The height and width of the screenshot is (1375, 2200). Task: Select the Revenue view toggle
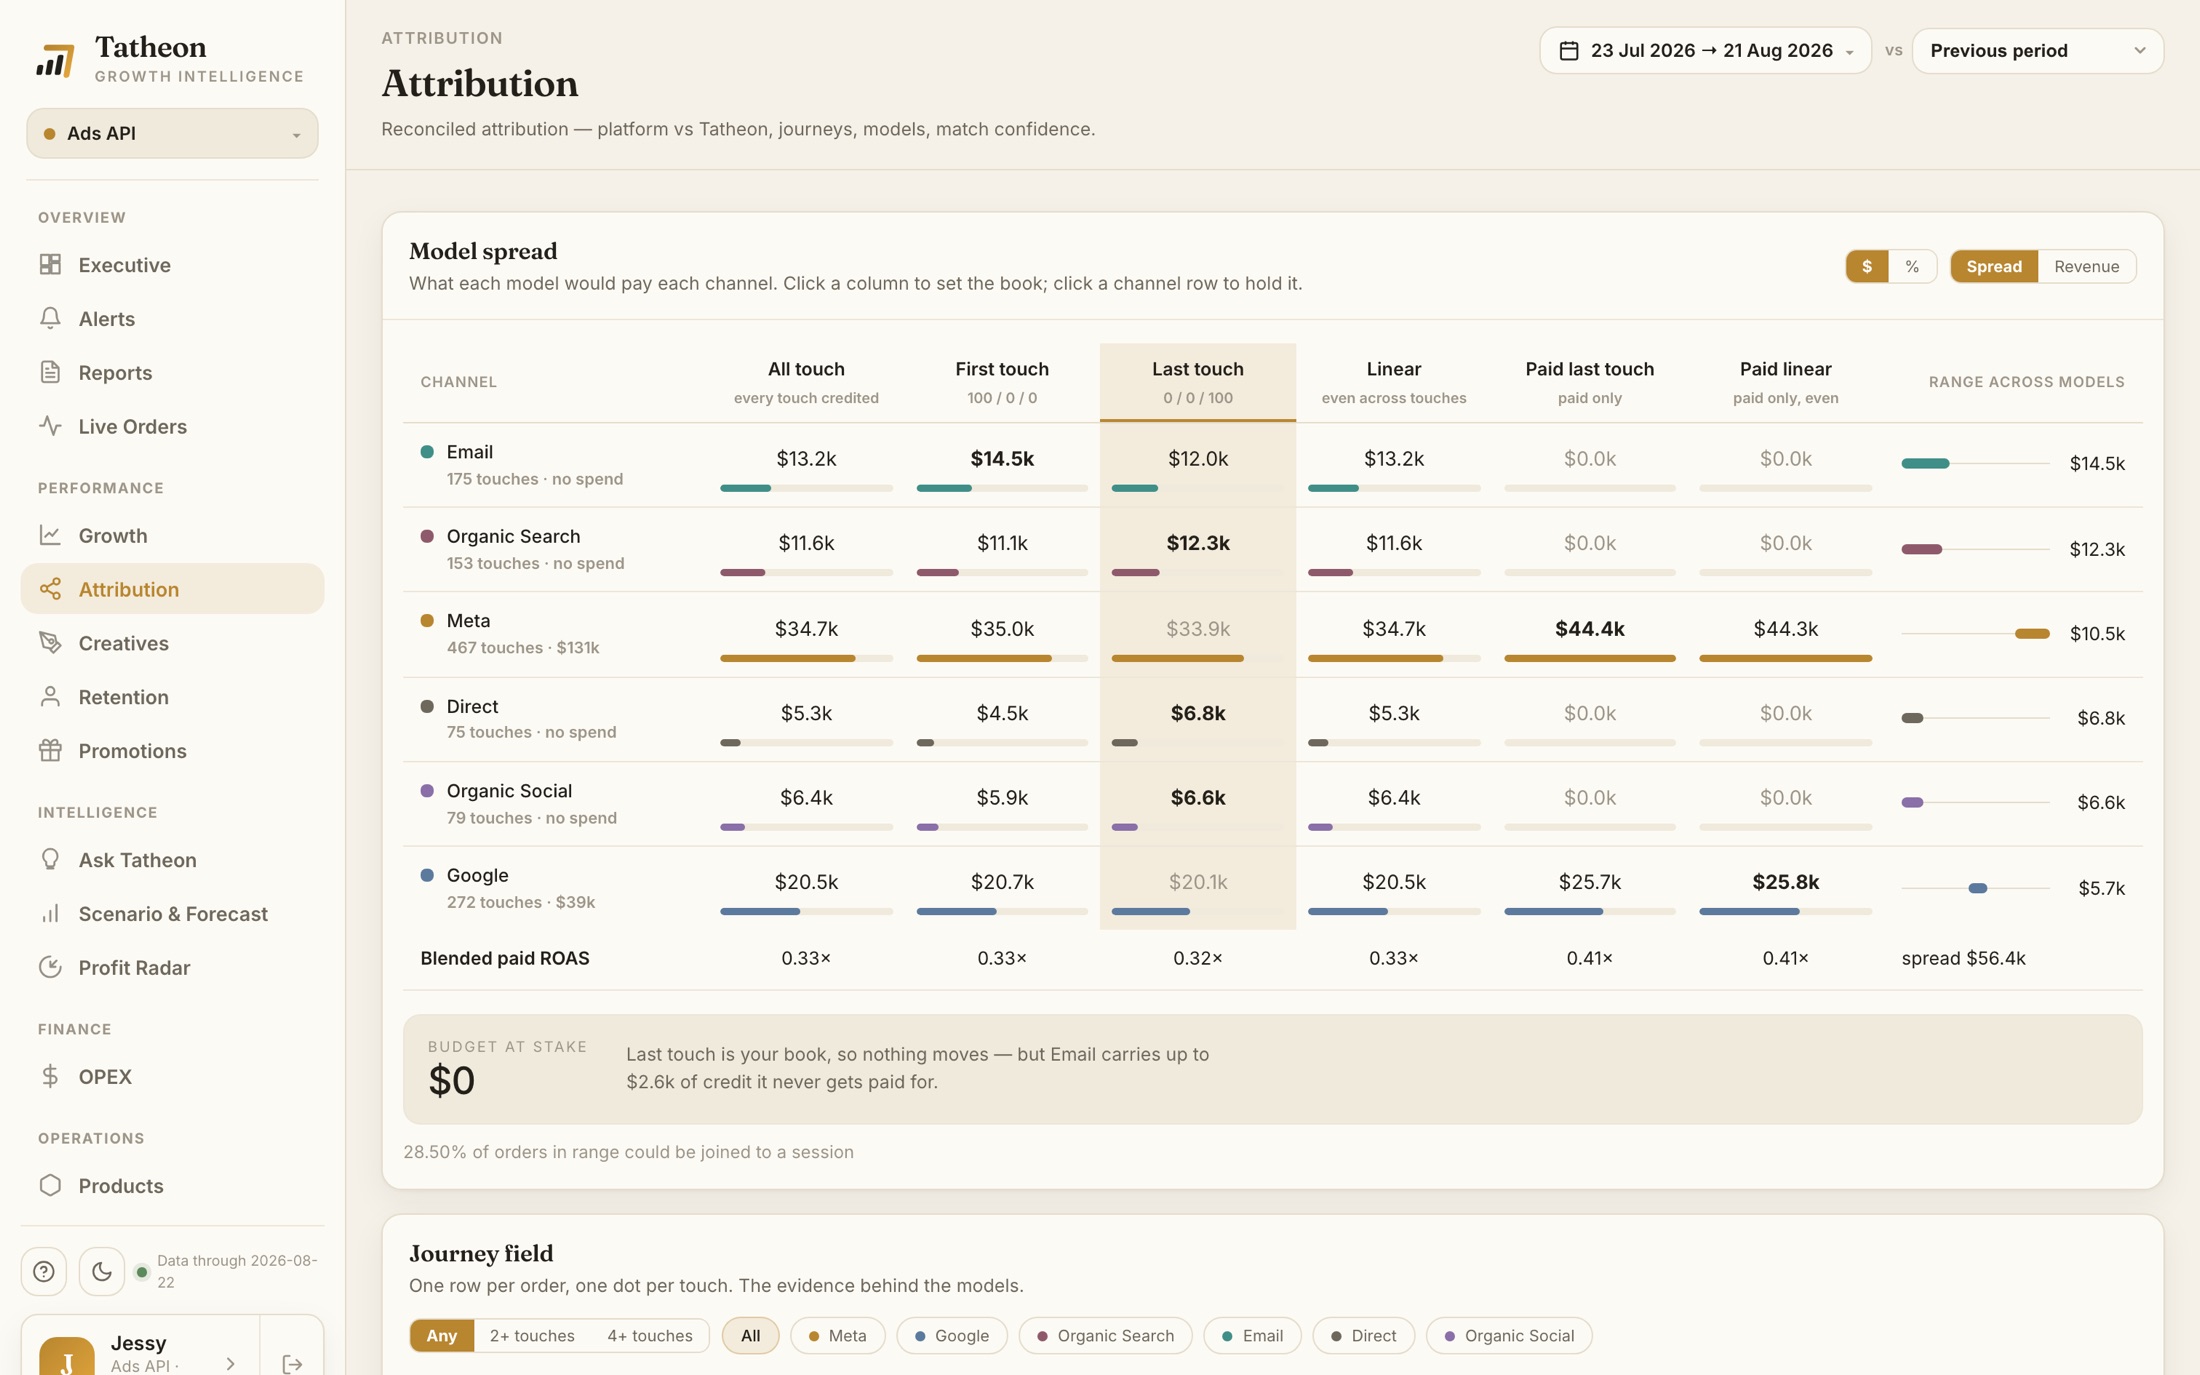pyautogui.click(x=2086, y=266)
